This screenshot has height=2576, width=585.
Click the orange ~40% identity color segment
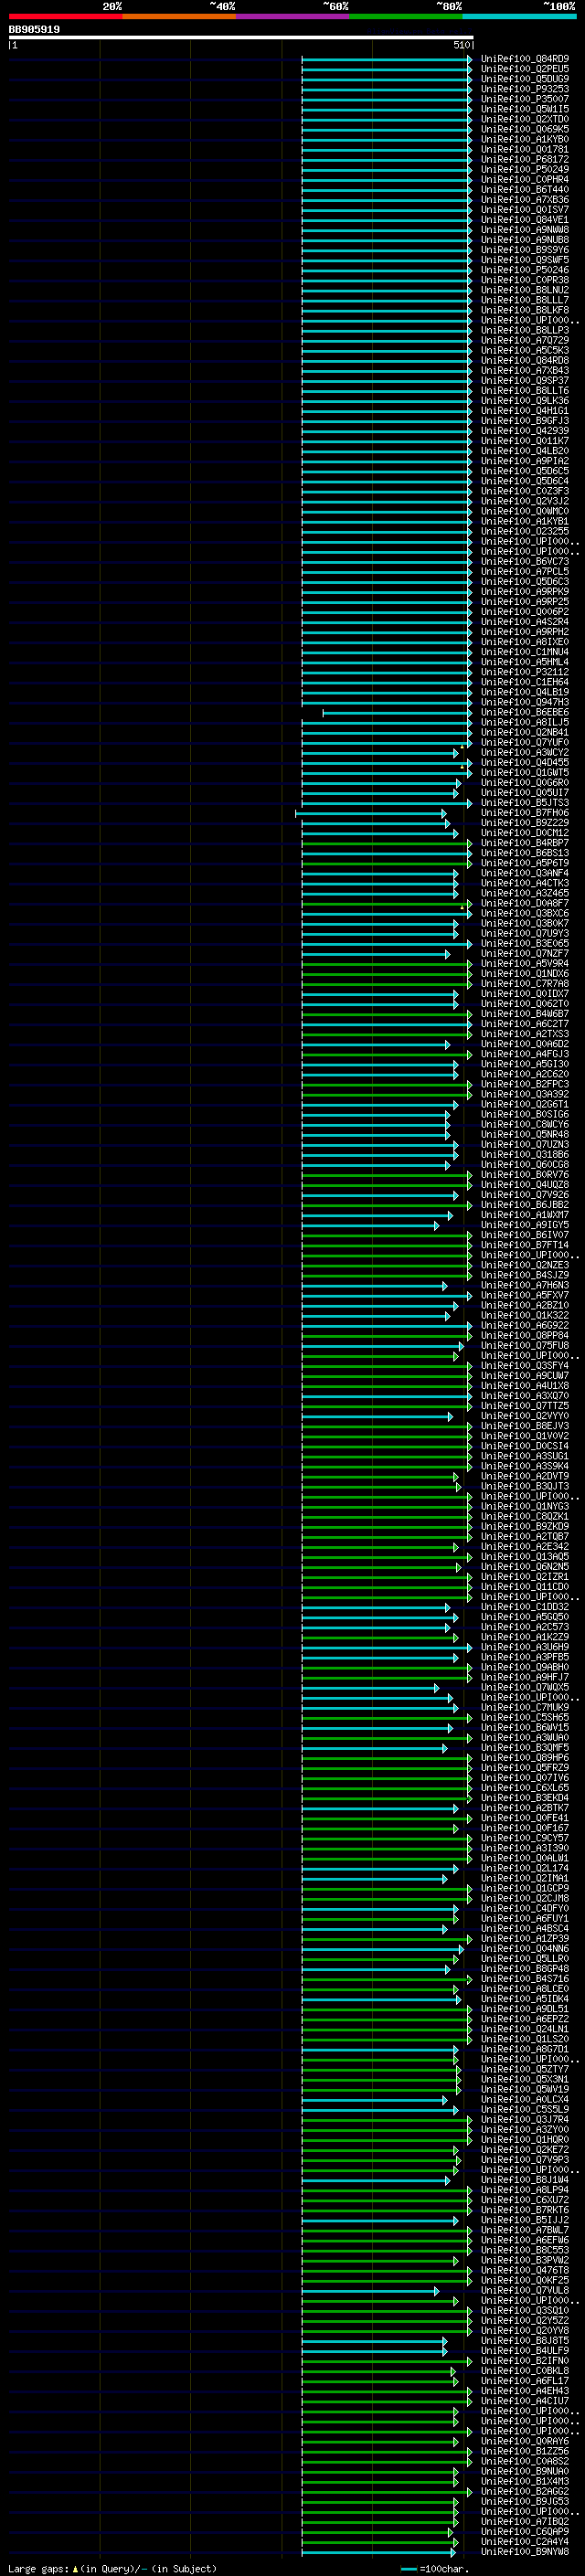pyautogui.click(x=179, y=16)
